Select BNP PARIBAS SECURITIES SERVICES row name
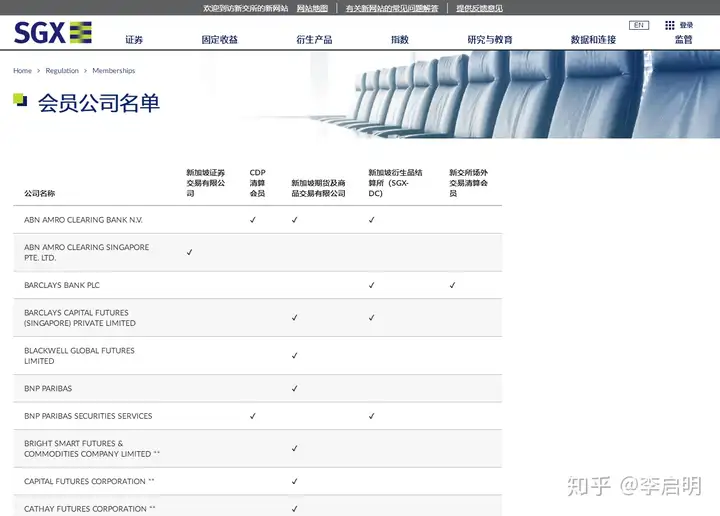Screen dimensions: 720x516 coord(88,416)
